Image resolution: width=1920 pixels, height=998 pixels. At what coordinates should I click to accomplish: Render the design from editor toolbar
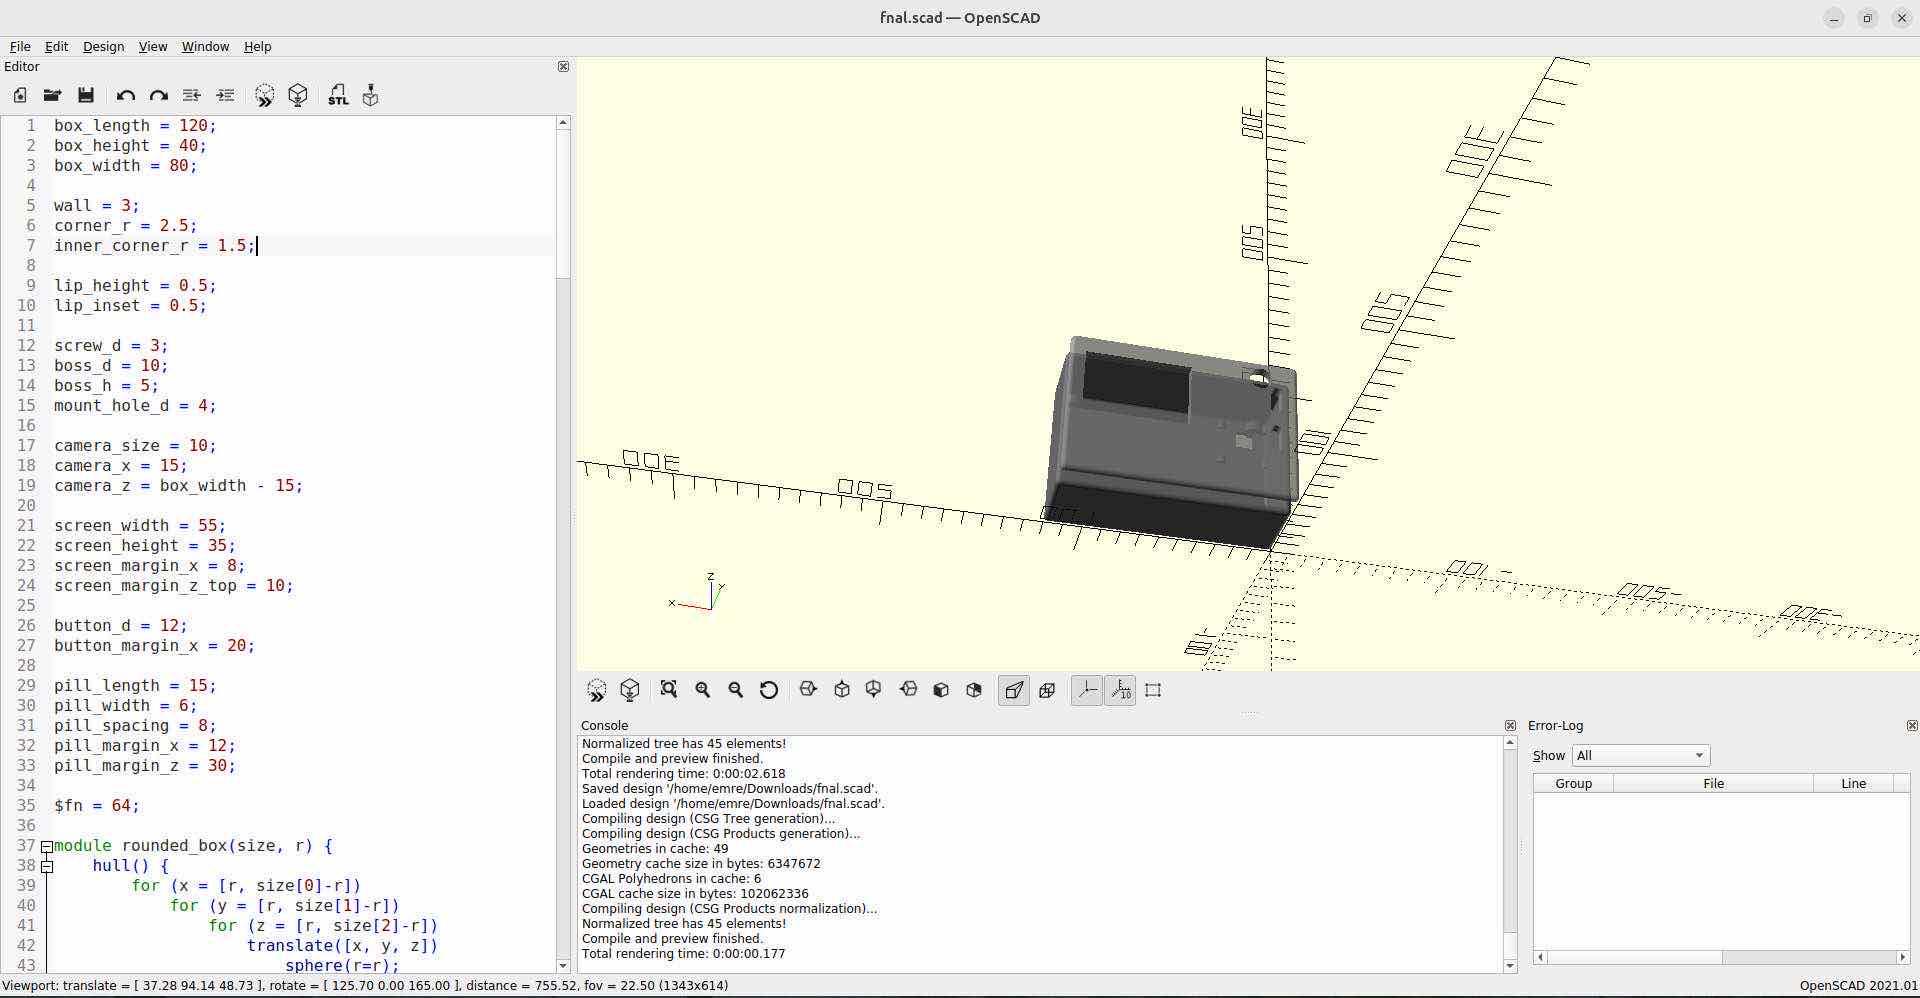tap(298, 95)
